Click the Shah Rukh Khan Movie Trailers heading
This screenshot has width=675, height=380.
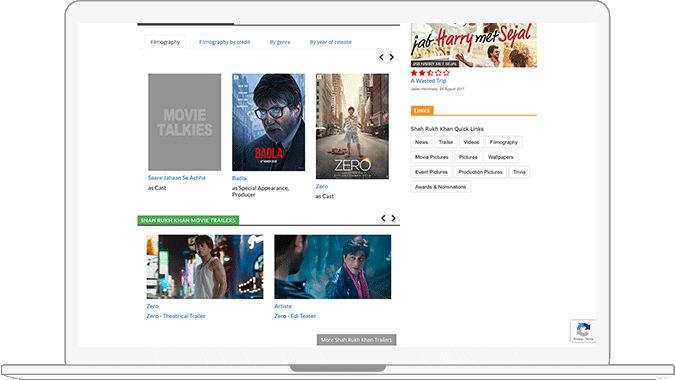coord(188,220)
